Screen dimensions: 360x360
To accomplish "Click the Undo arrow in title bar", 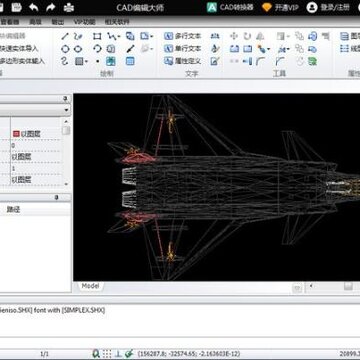I will [33, 7].
